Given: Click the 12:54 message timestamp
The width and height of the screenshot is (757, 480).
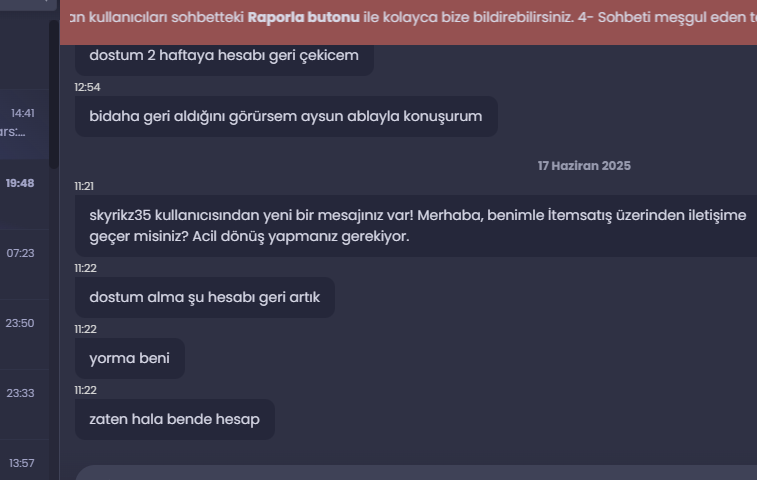Looking at the screenshot, I should click(87, 87).
